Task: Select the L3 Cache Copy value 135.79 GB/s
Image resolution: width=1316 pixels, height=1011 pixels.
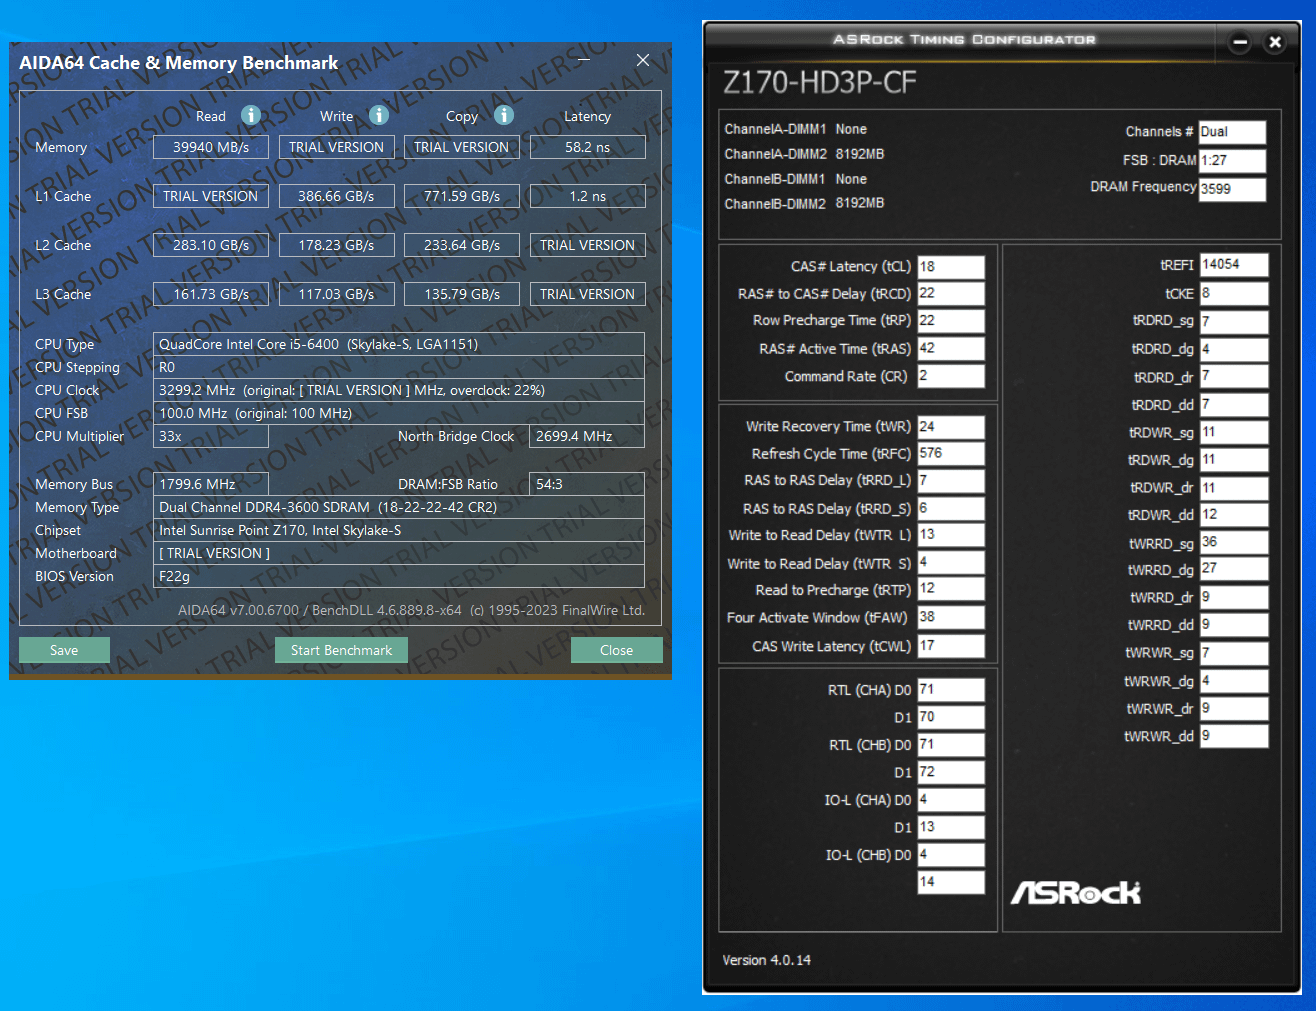Action: coord(462,294)
